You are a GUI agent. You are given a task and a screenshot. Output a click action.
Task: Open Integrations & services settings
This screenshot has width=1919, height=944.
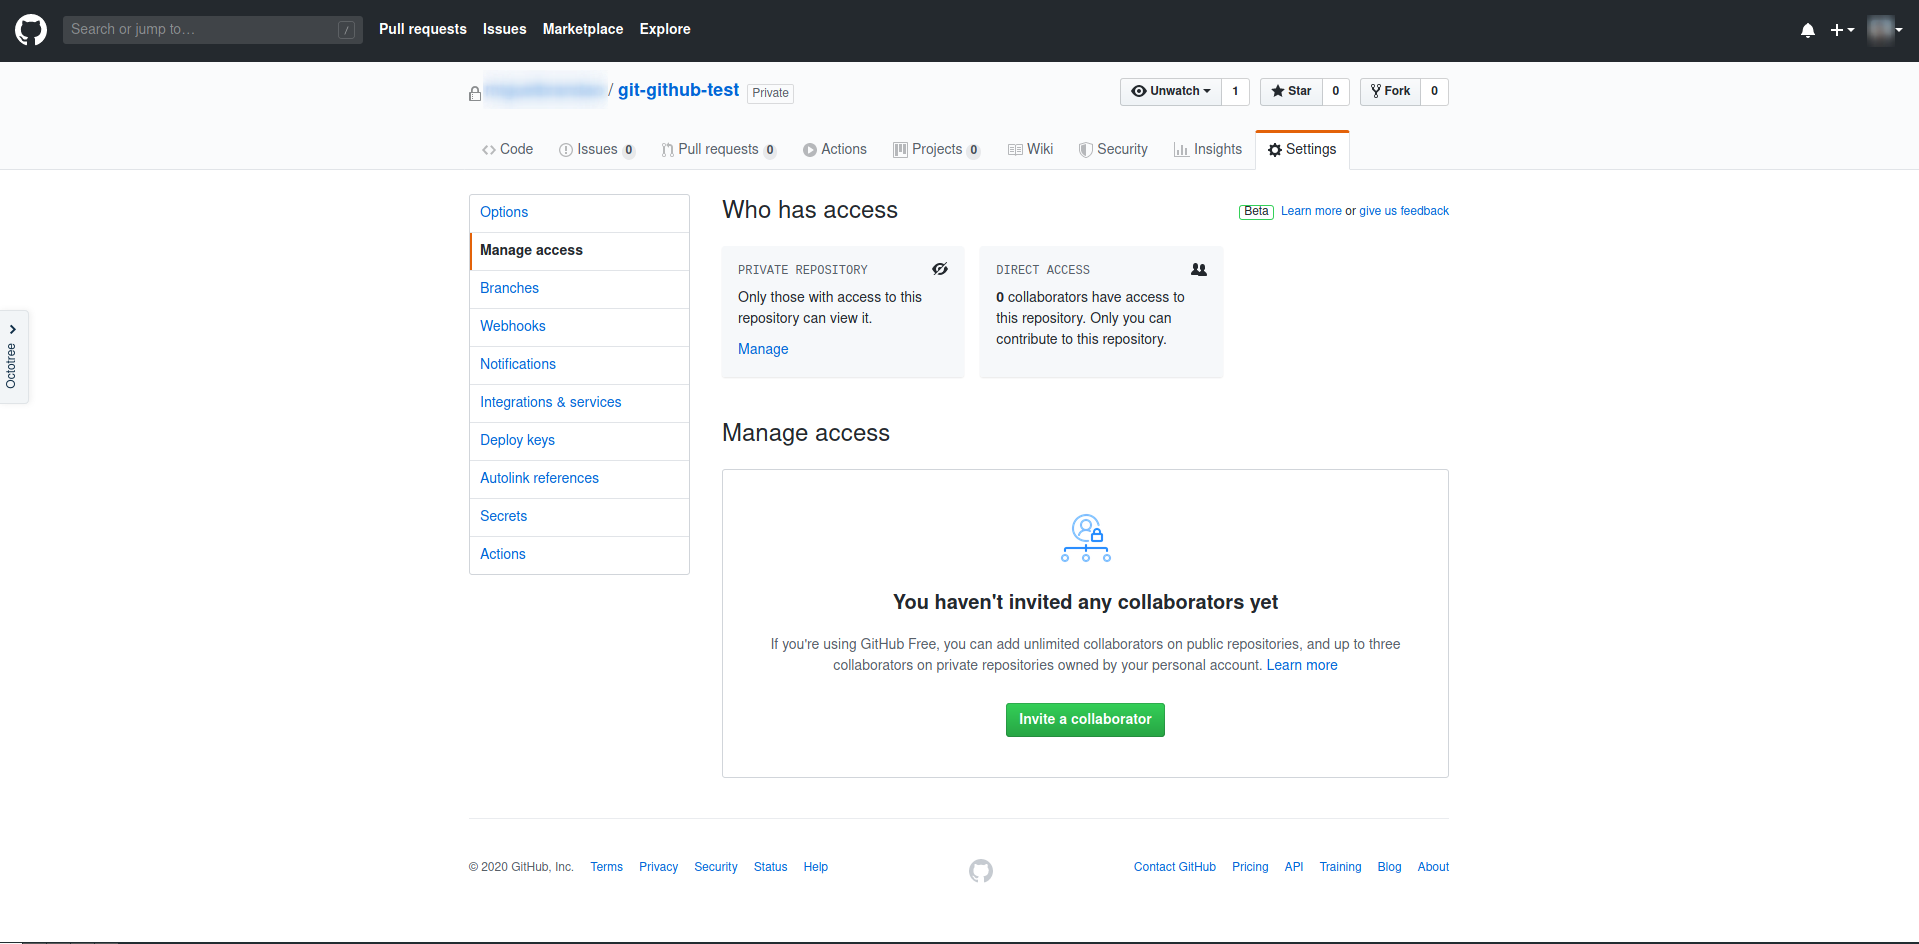pos(579,402)
